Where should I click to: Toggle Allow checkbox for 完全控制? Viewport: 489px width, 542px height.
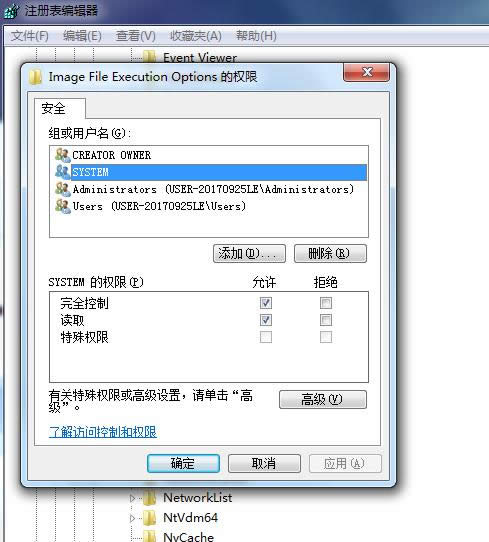(x=266, y=303)
